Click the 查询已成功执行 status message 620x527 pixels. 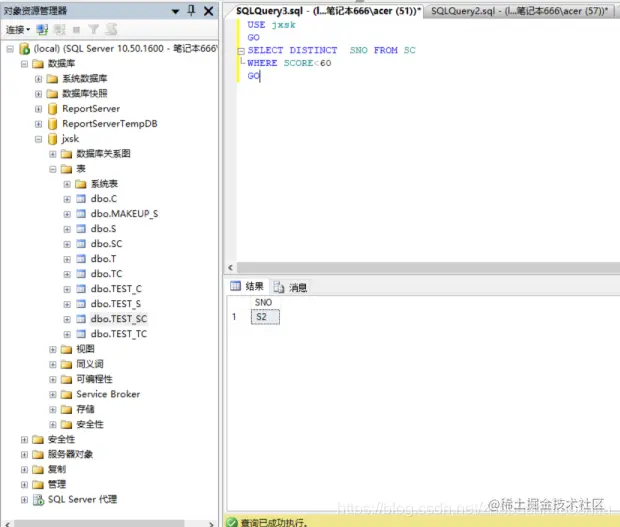(274, 523)
